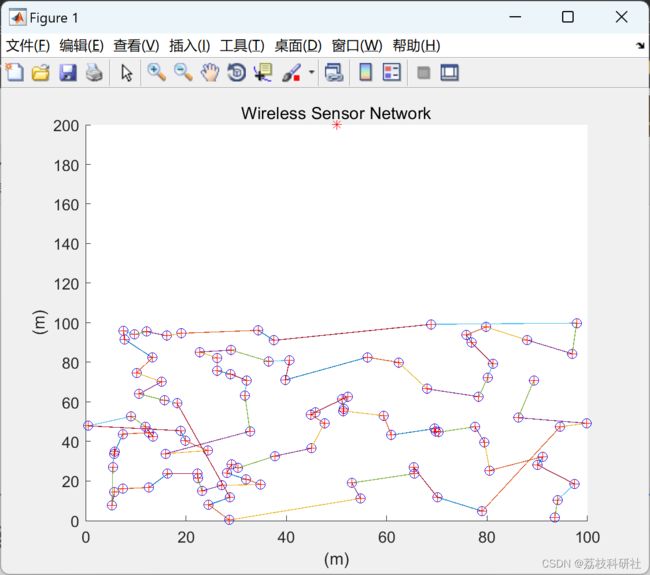Click the rotated y-axis label (m)

(40, 322)
